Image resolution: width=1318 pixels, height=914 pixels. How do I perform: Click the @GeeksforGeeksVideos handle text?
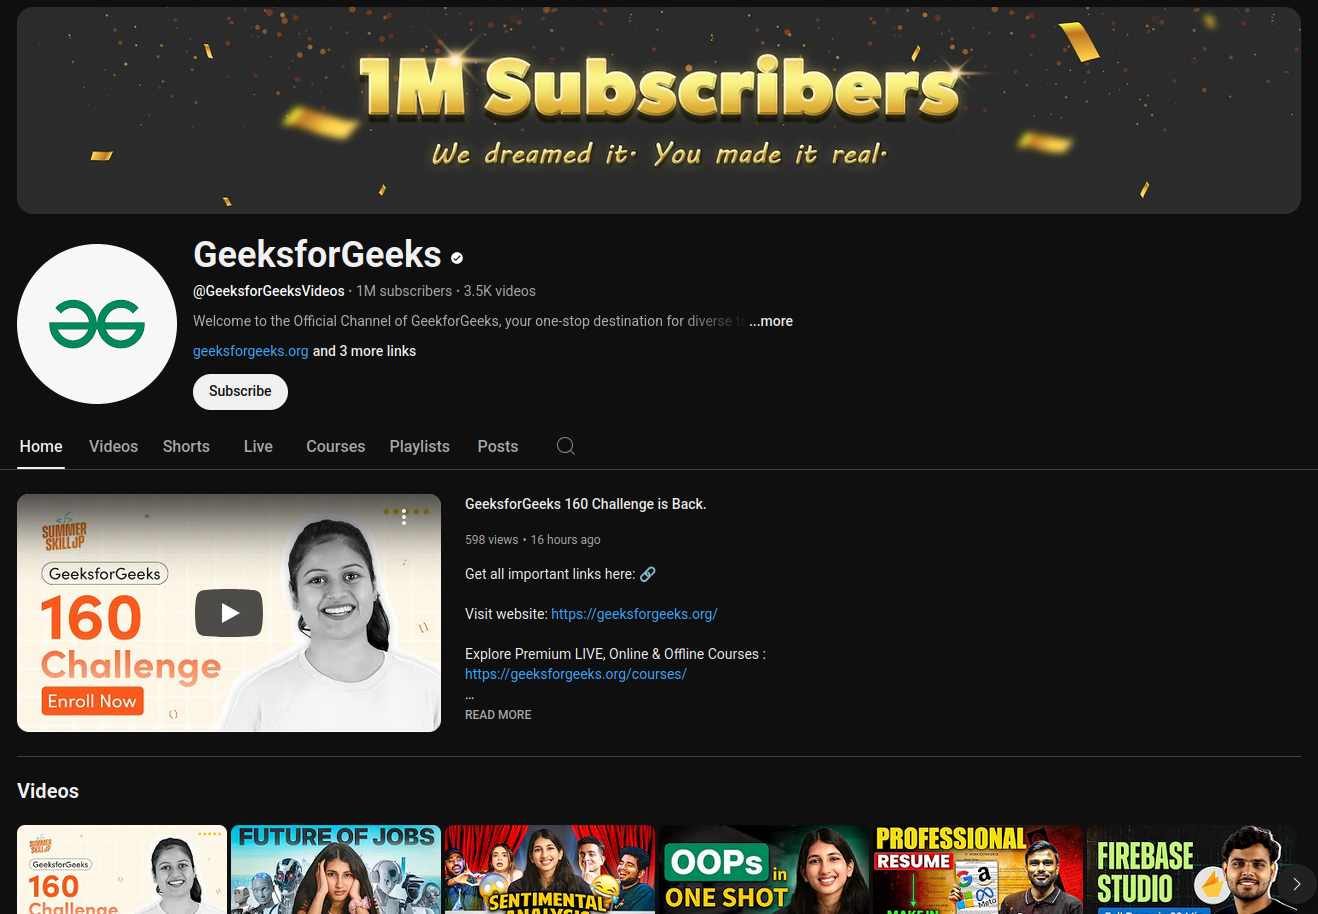268,291
